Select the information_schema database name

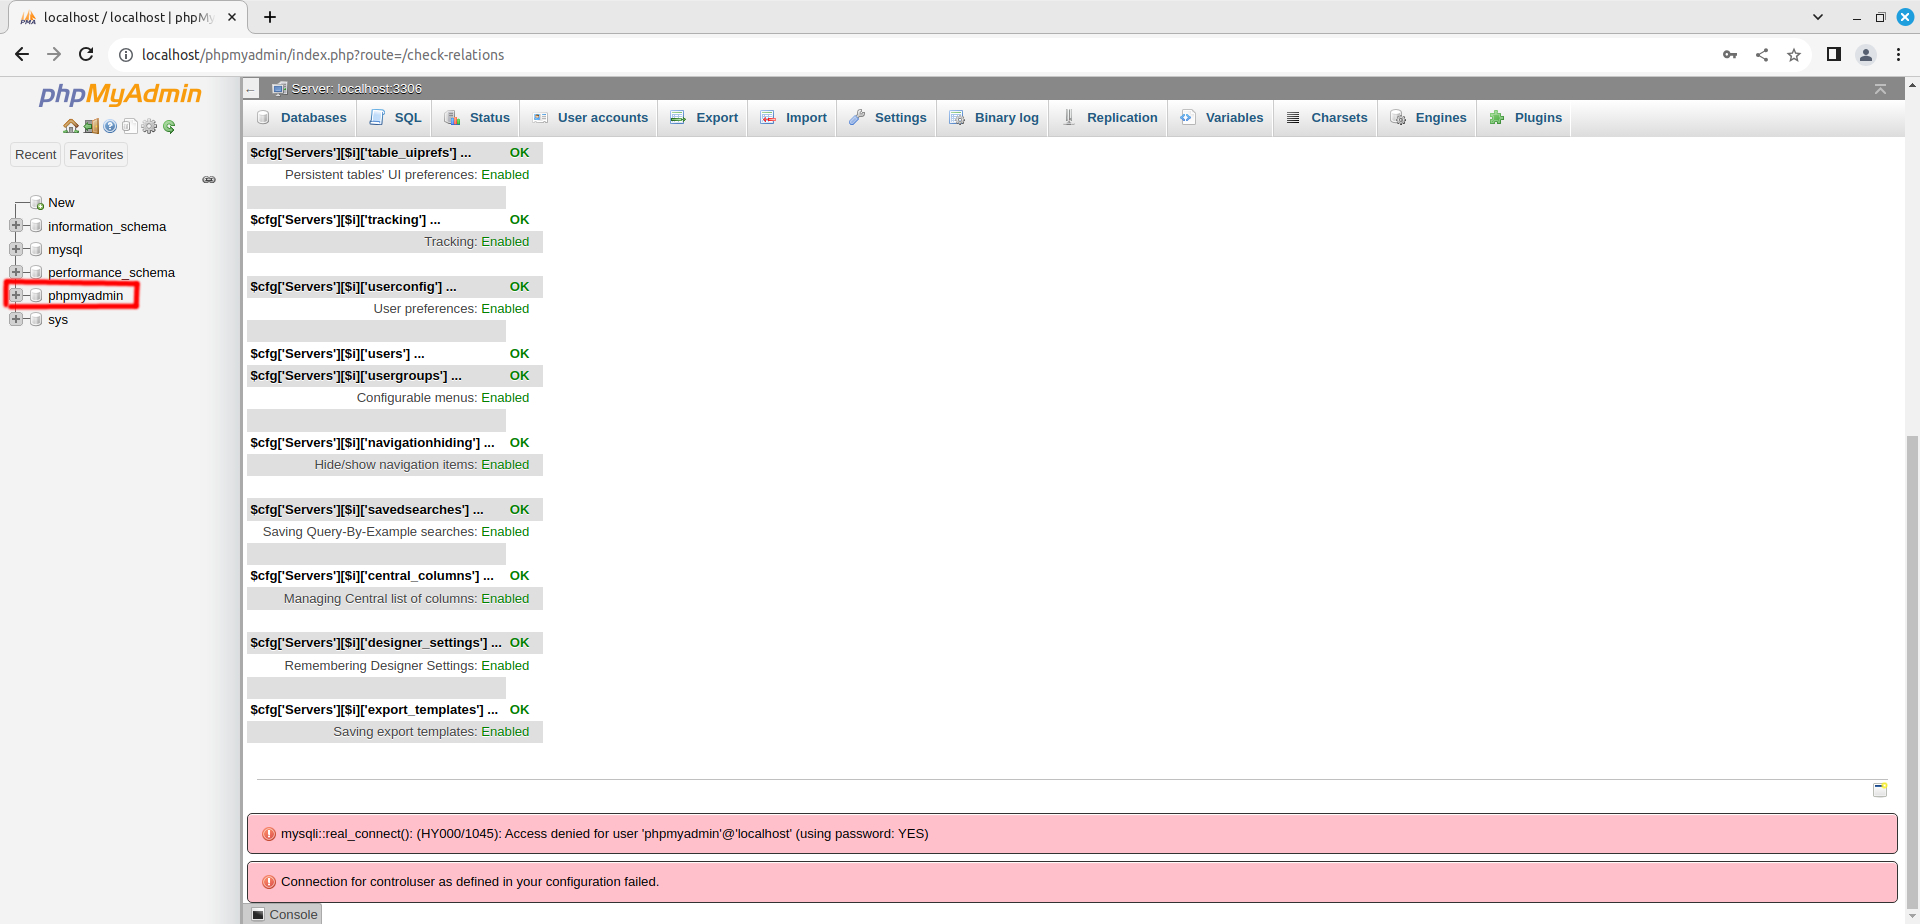(107, 226)
